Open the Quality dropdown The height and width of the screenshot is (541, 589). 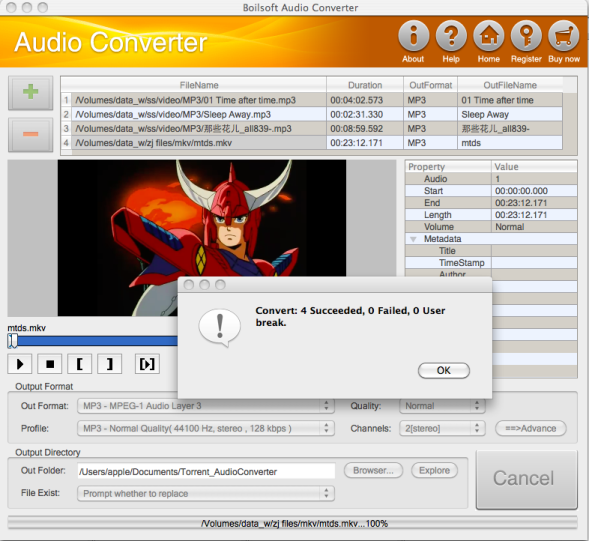(442, 406)
